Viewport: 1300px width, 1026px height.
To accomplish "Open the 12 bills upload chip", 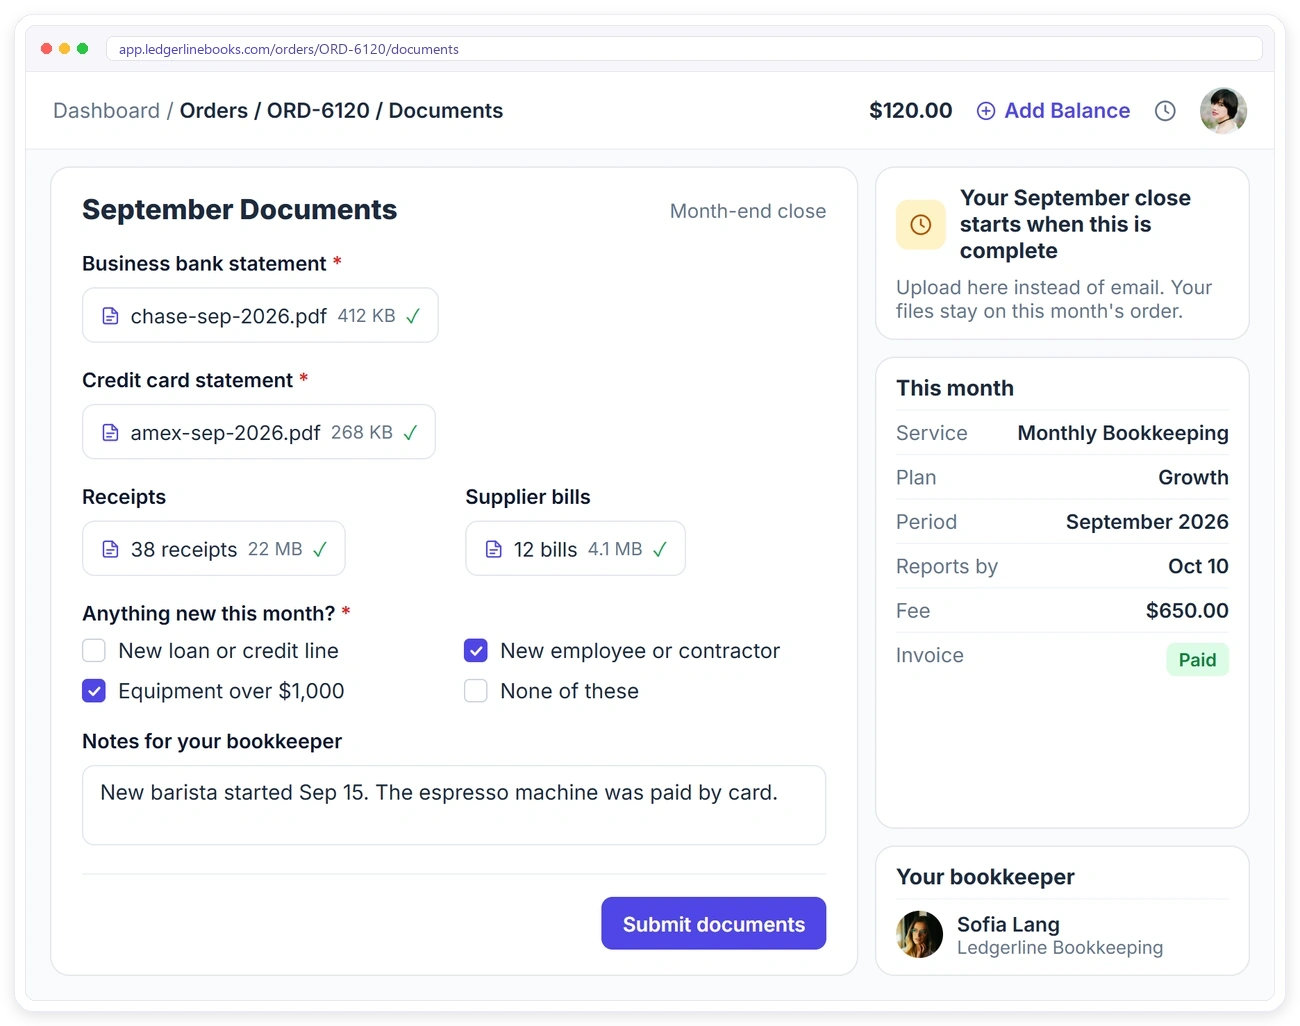I will (576, 548).
